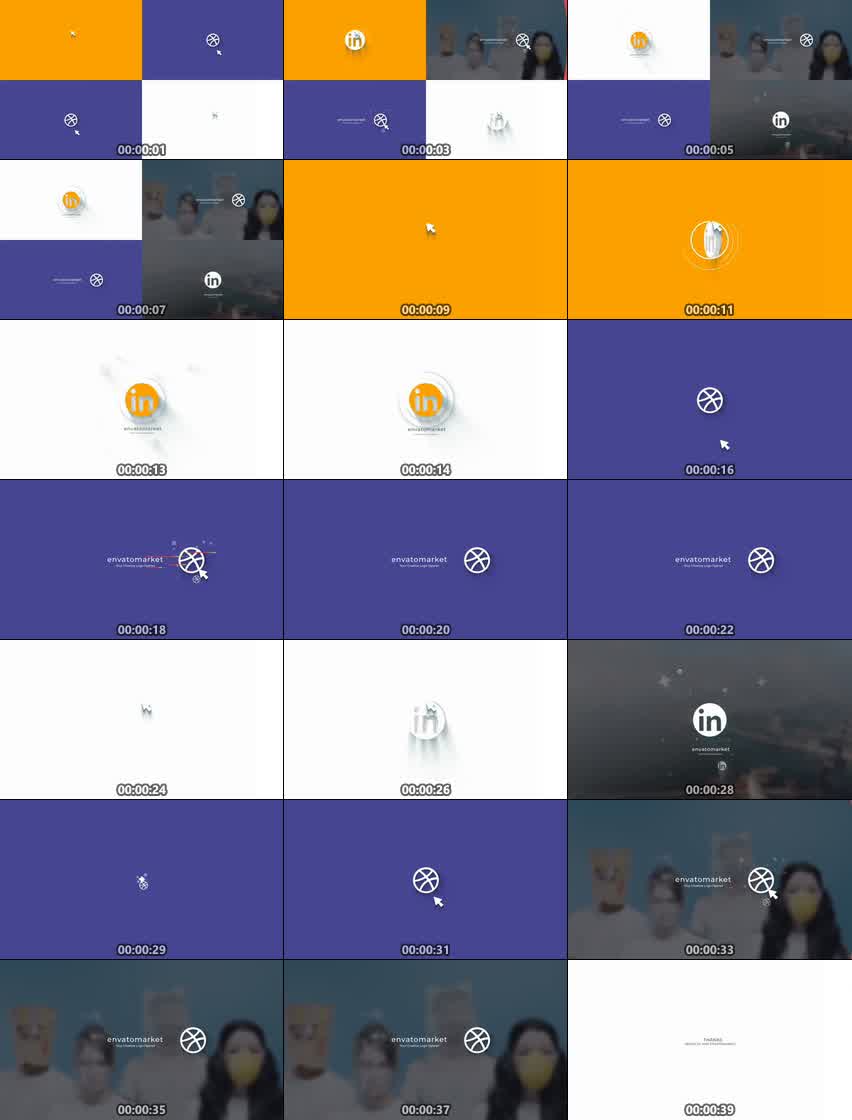This screenshot has height=1120, width=852.
Task: Select the white frame stamped 00:00:14
Action: click(x=426, y=399)
